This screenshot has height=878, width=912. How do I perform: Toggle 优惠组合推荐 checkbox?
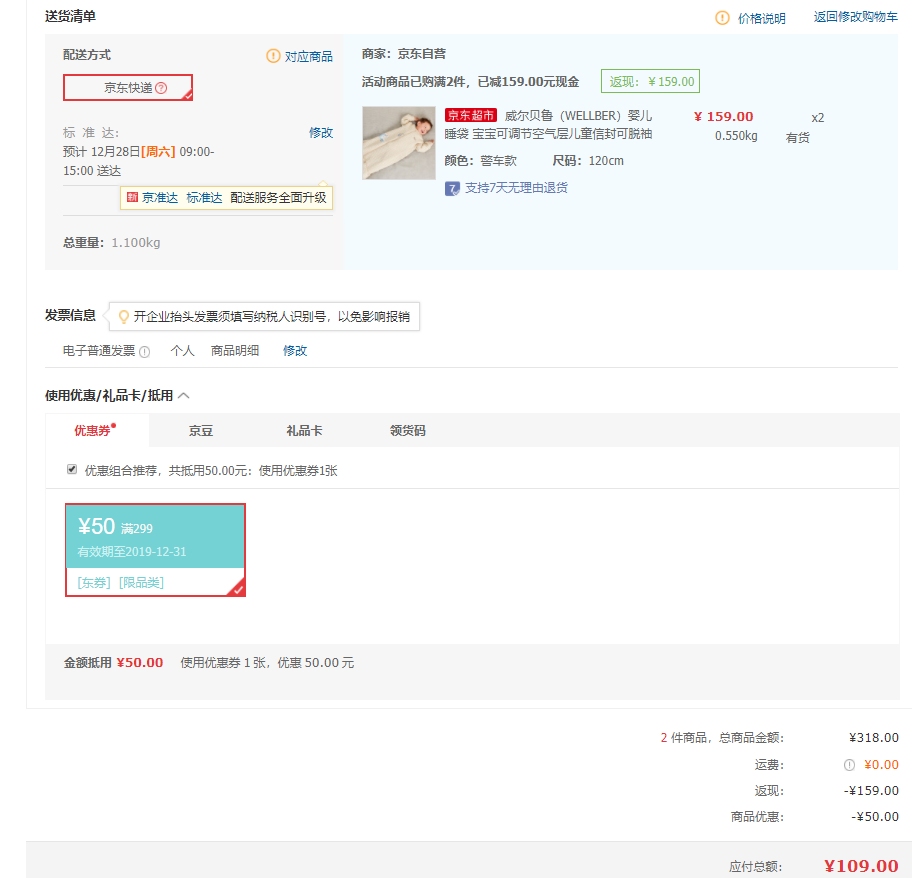click(72, 469)
